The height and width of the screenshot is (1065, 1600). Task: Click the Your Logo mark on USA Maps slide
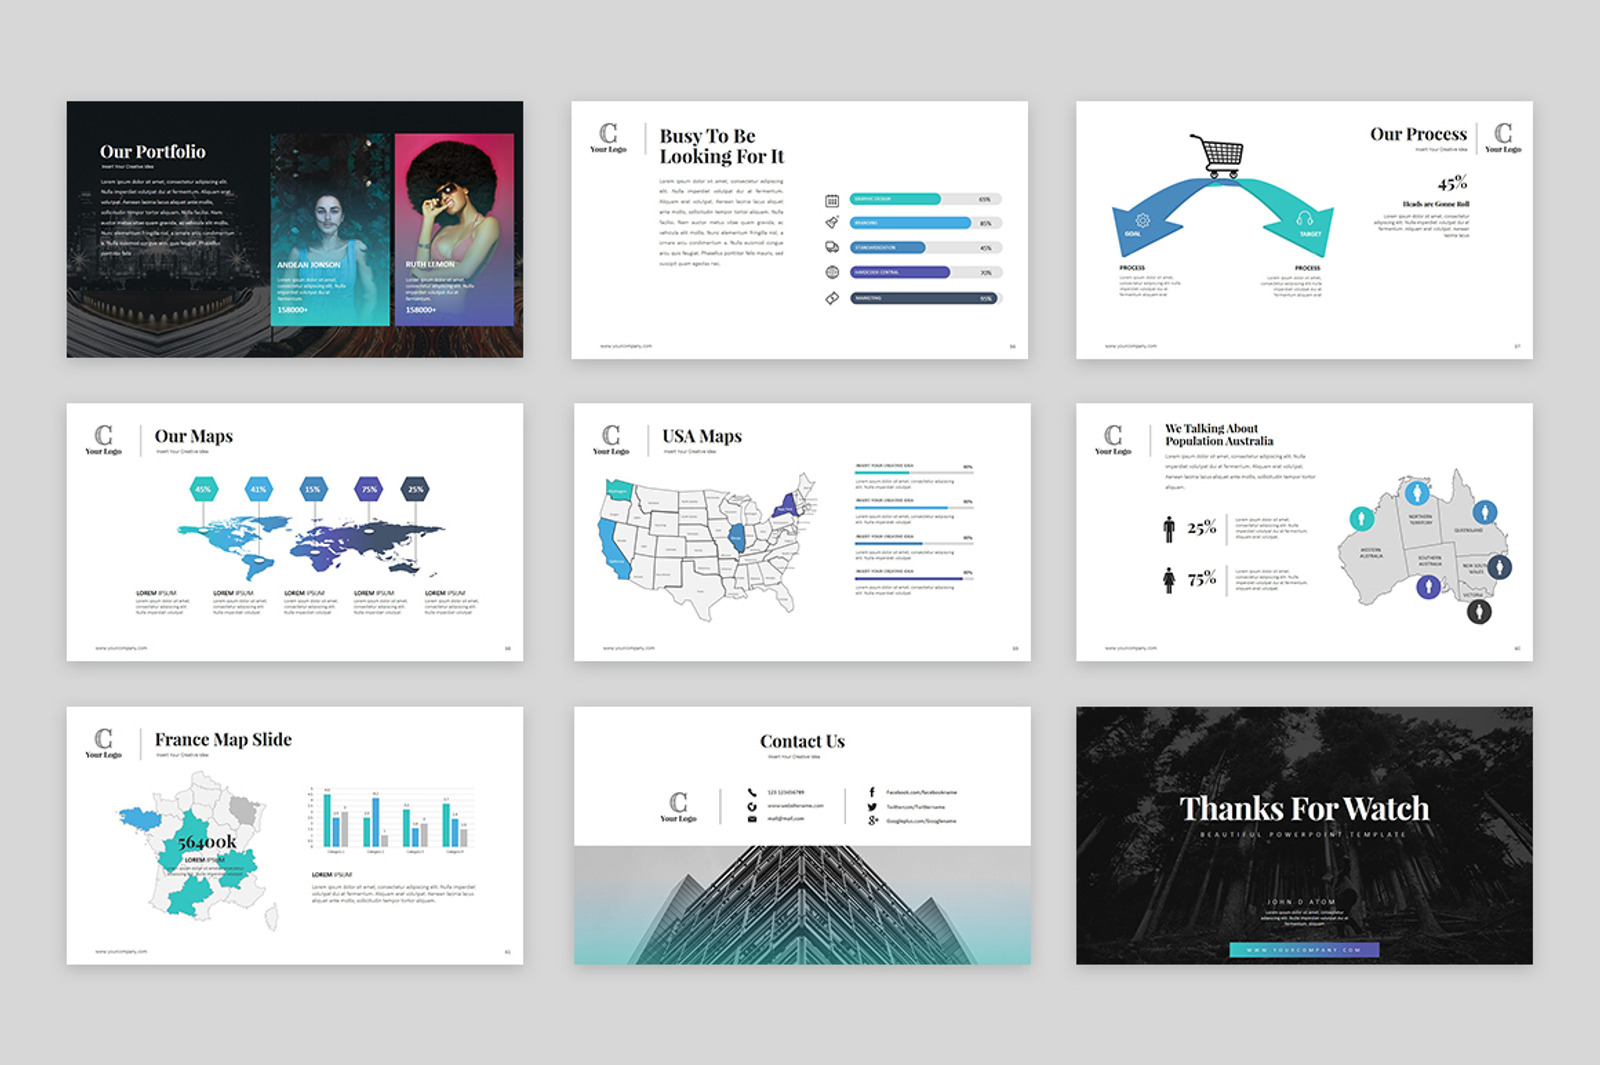coord(611,439)
